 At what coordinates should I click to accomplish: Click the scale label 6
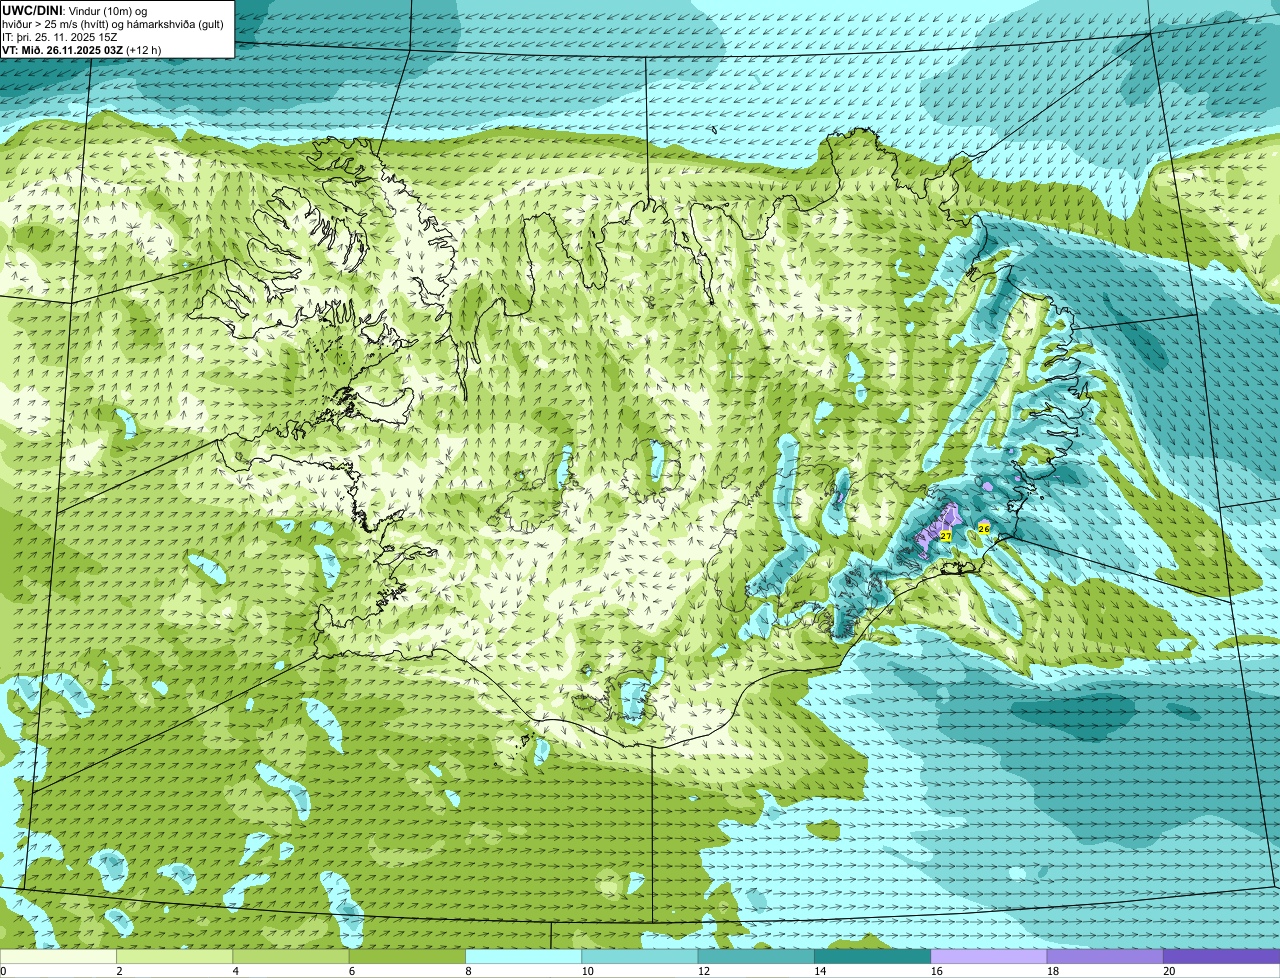pyautogui.click(x=351, y=970)
